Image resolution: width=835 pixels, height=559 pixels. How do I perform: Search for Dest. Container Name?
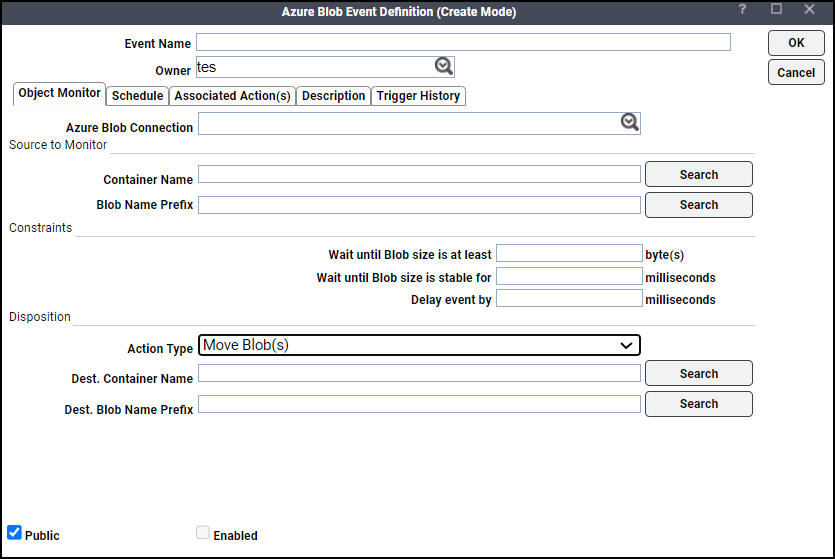tap(699, 374)
